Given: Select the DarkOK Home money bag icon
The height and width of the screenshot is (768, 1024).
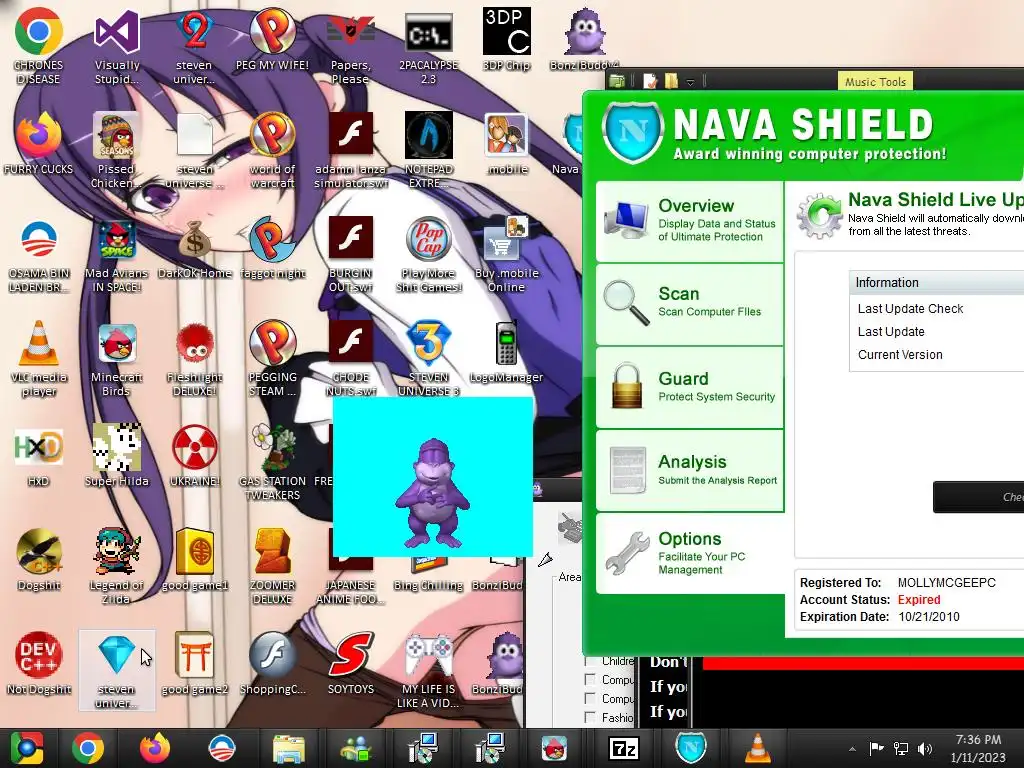Looking at the screenshot, I should tap(195, 249).
